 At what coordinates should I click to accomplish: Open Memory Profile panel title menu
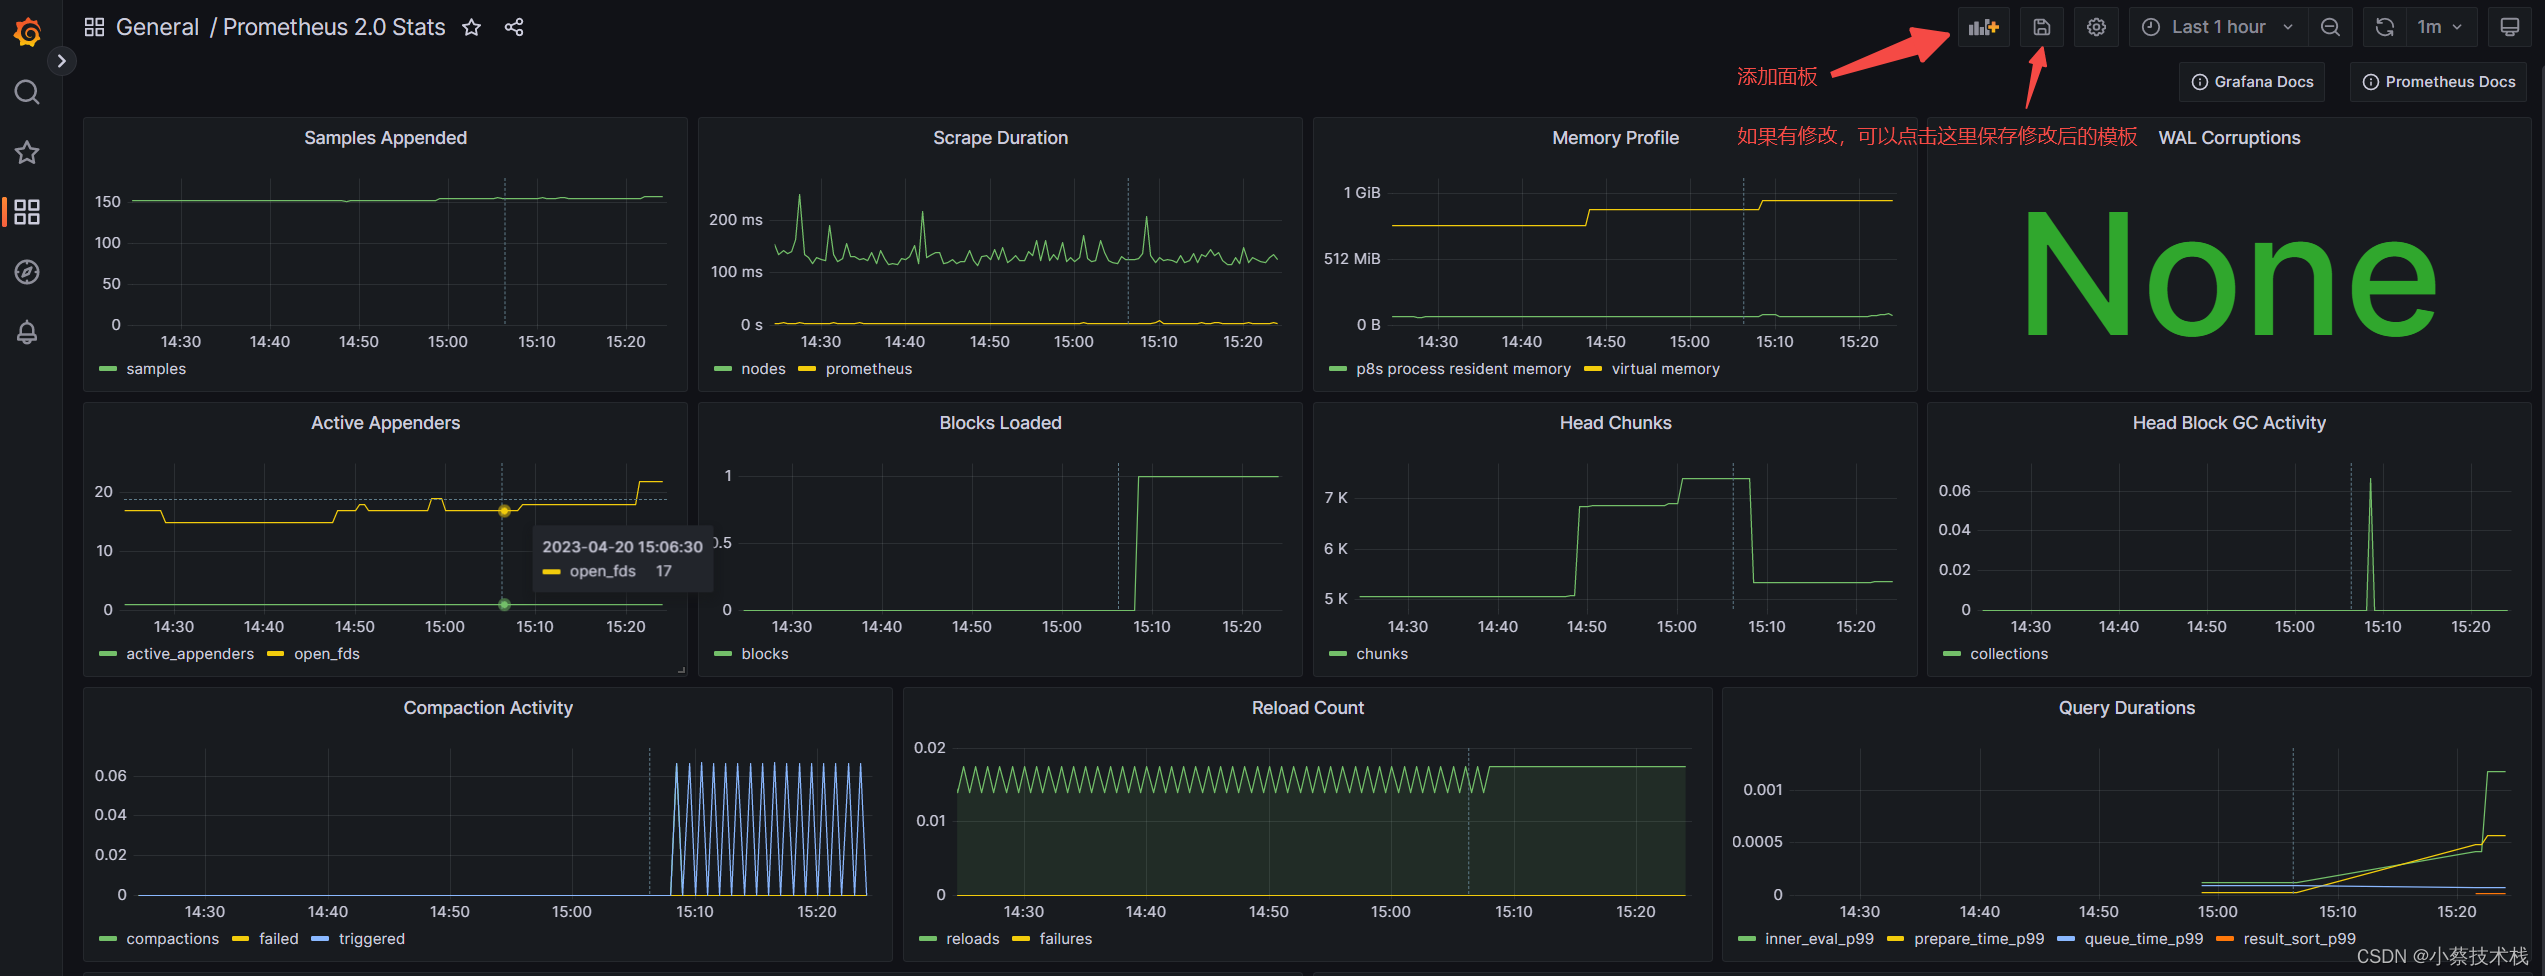1615,138
